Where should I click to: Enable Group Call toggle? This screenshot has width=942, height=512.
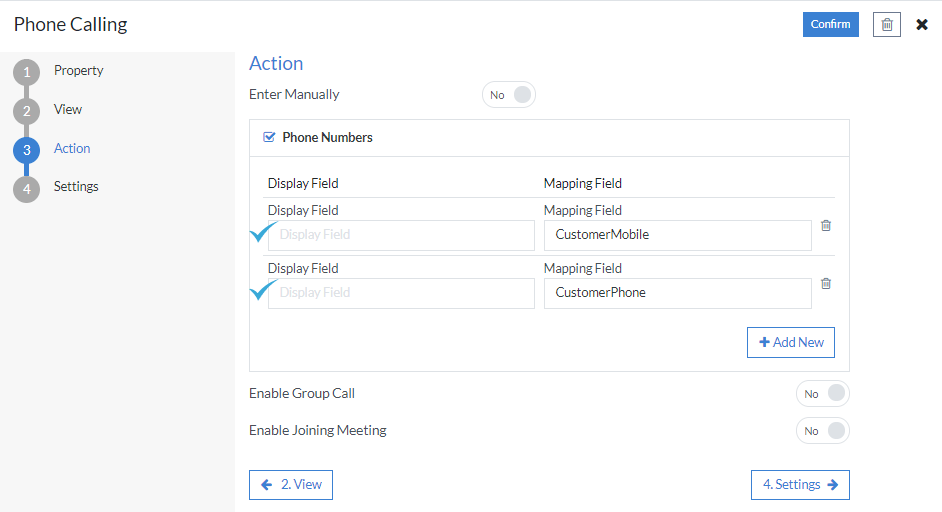tap(822, 394)
